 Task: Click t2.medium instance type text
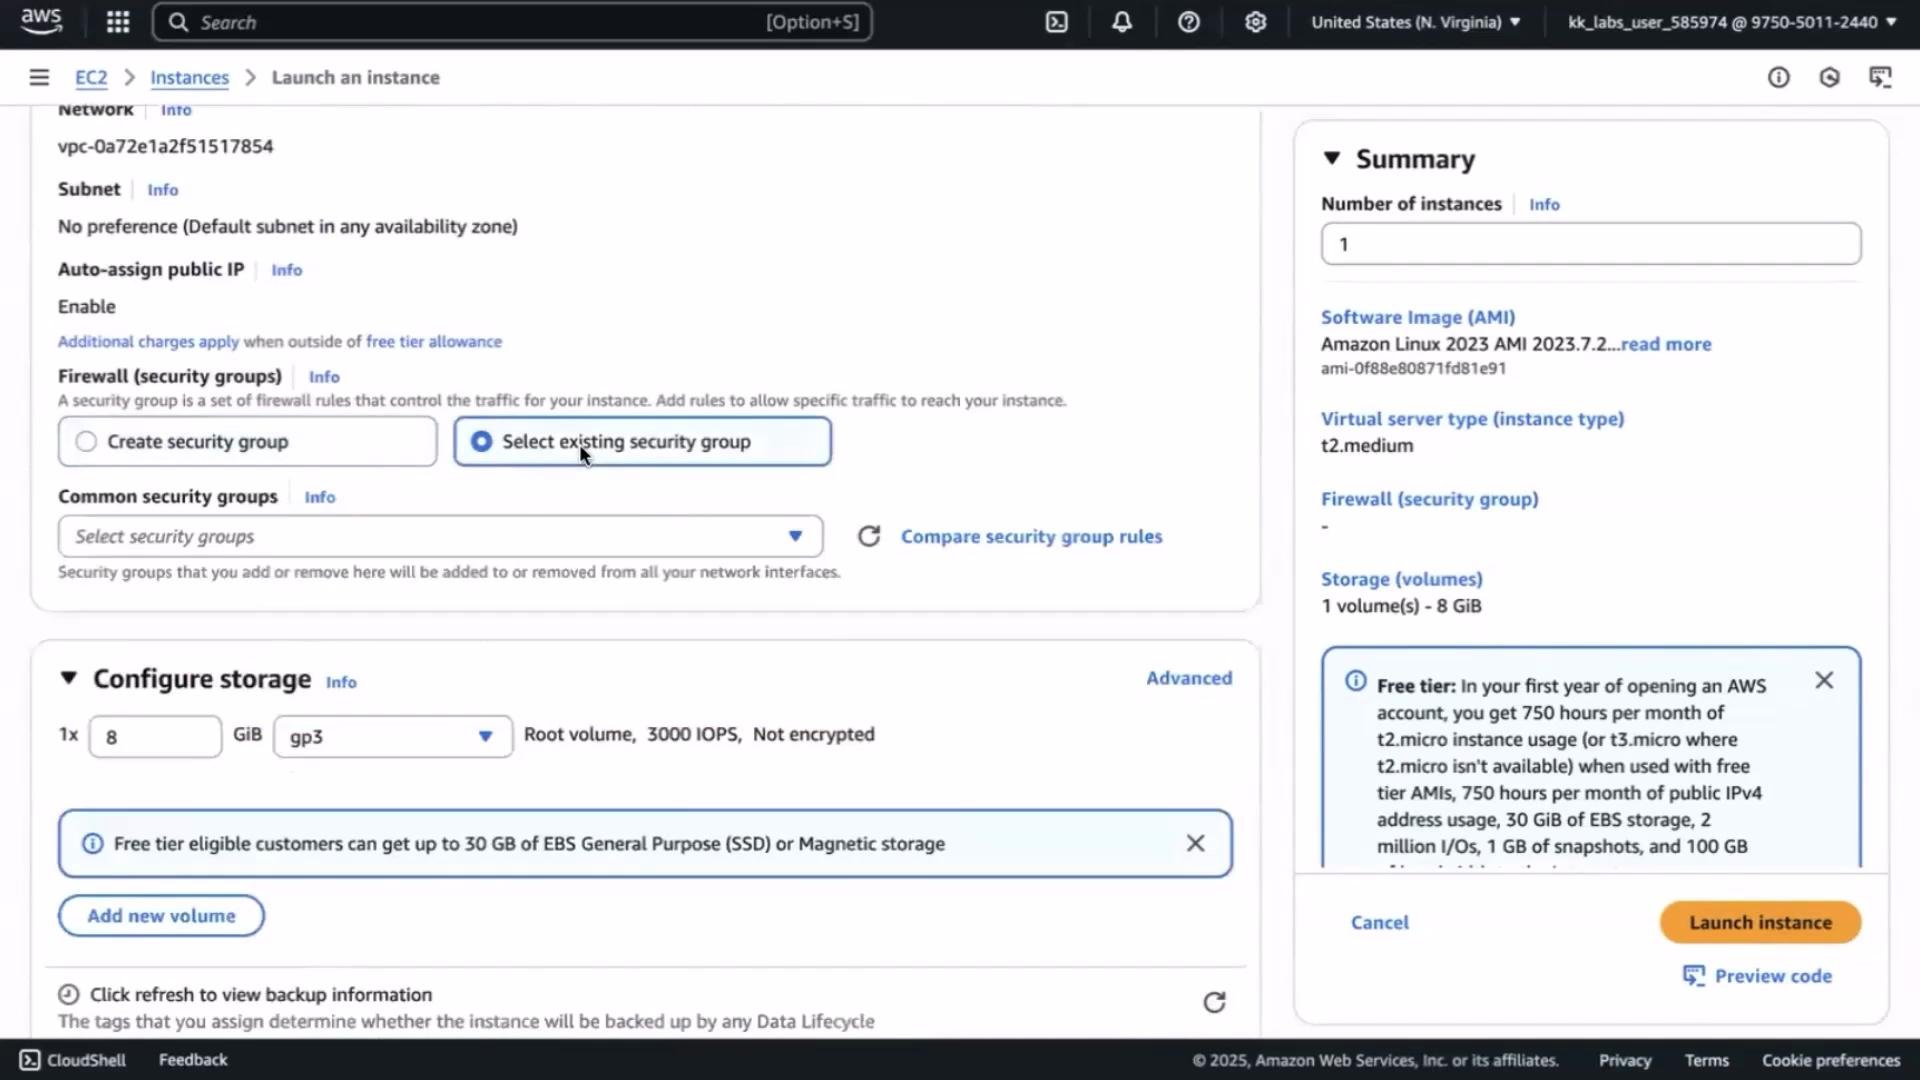click(1367, 445)
